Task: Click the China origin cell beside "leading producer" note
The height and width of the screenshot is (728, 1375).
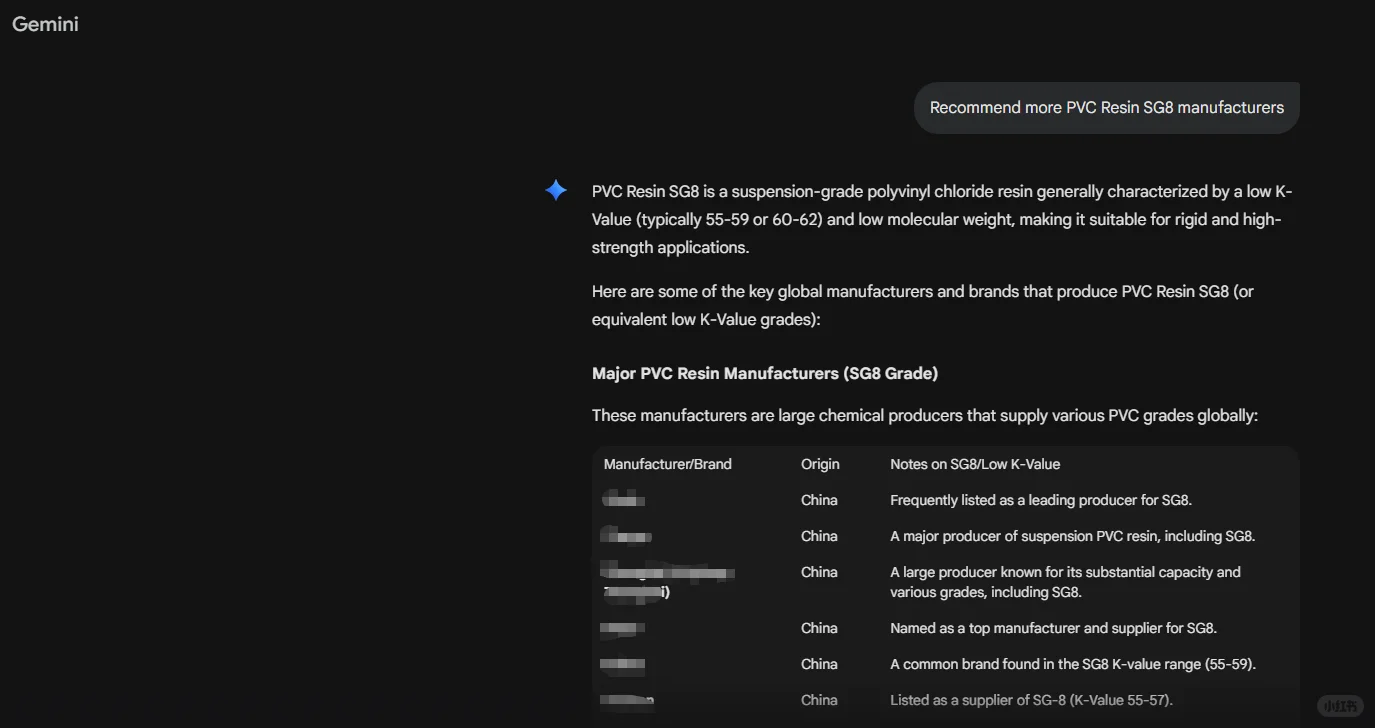Action: pos(819,500)
